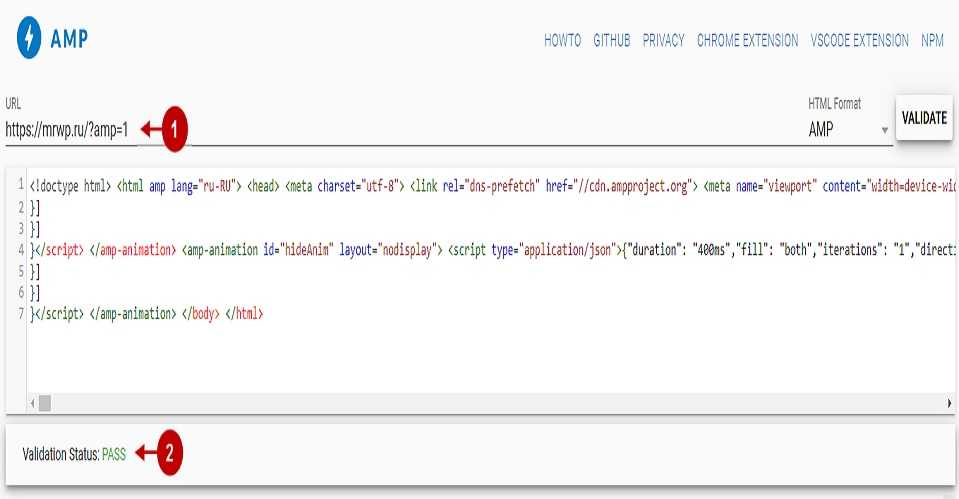The image size is (959, 499).
Task: Click the green PASS validation status
Action: 114,454
